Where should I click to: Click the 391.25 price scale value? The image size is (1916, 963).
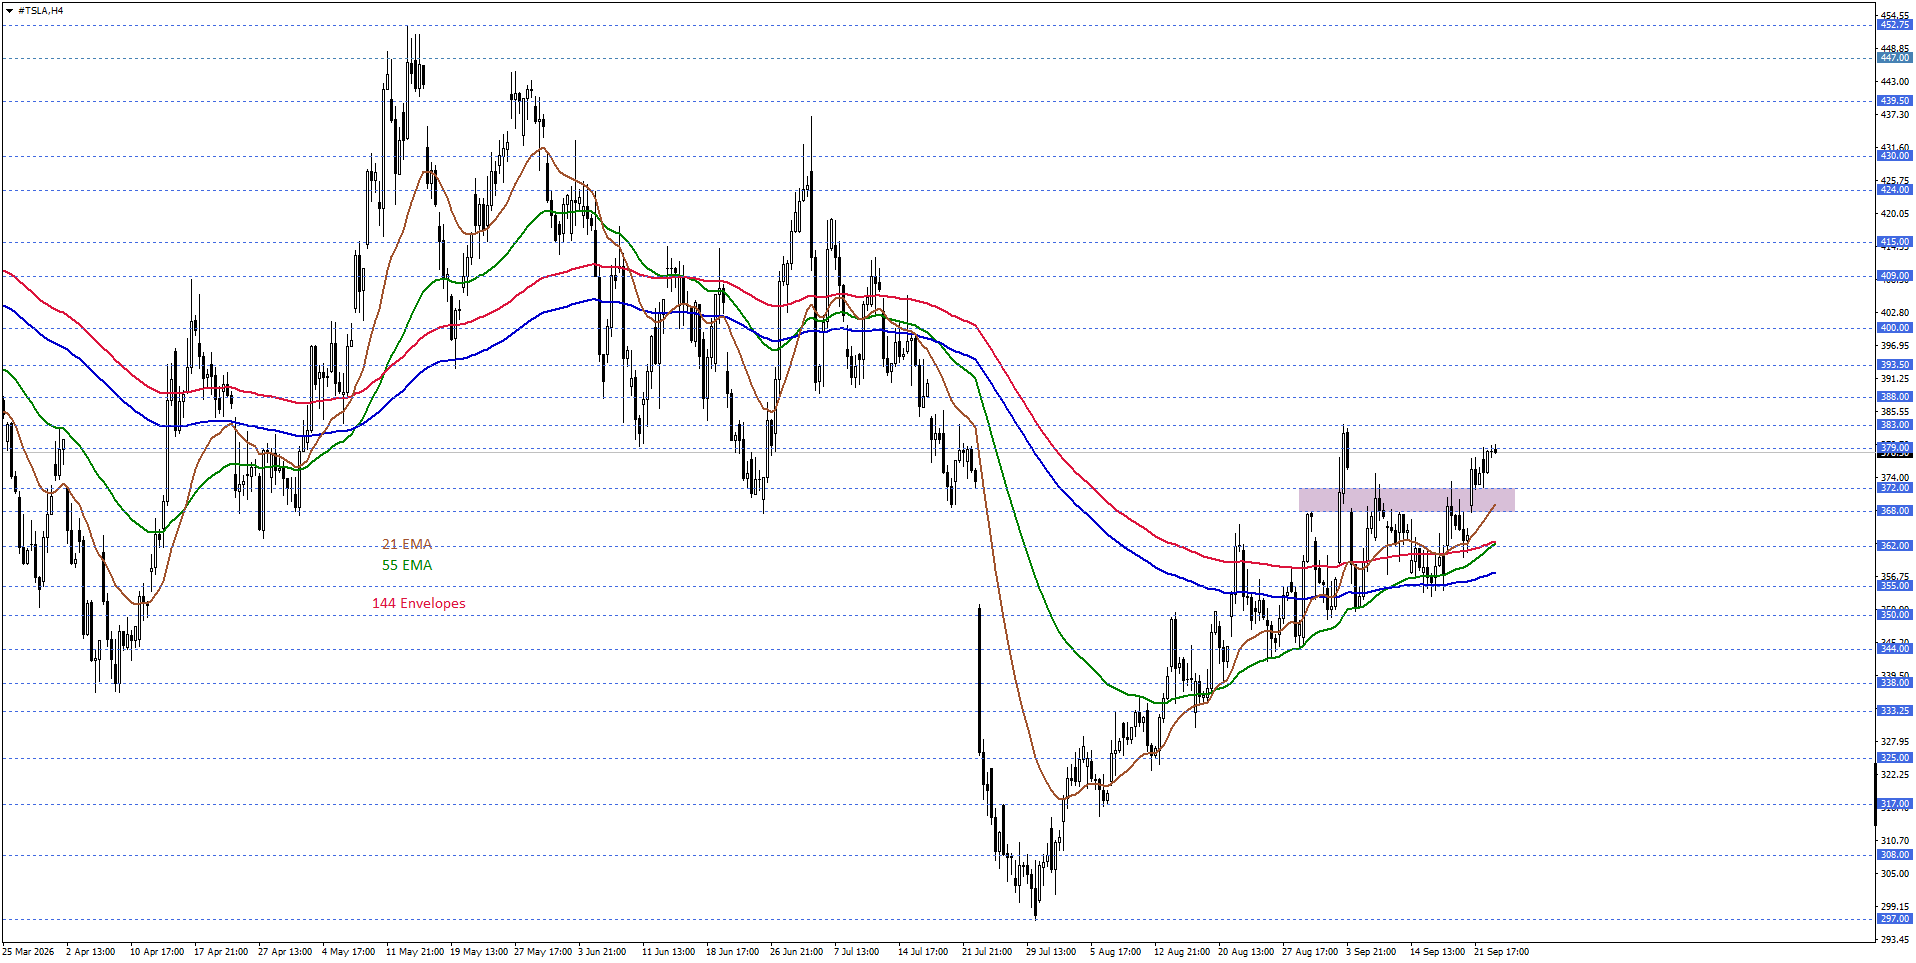point(1895,378)
